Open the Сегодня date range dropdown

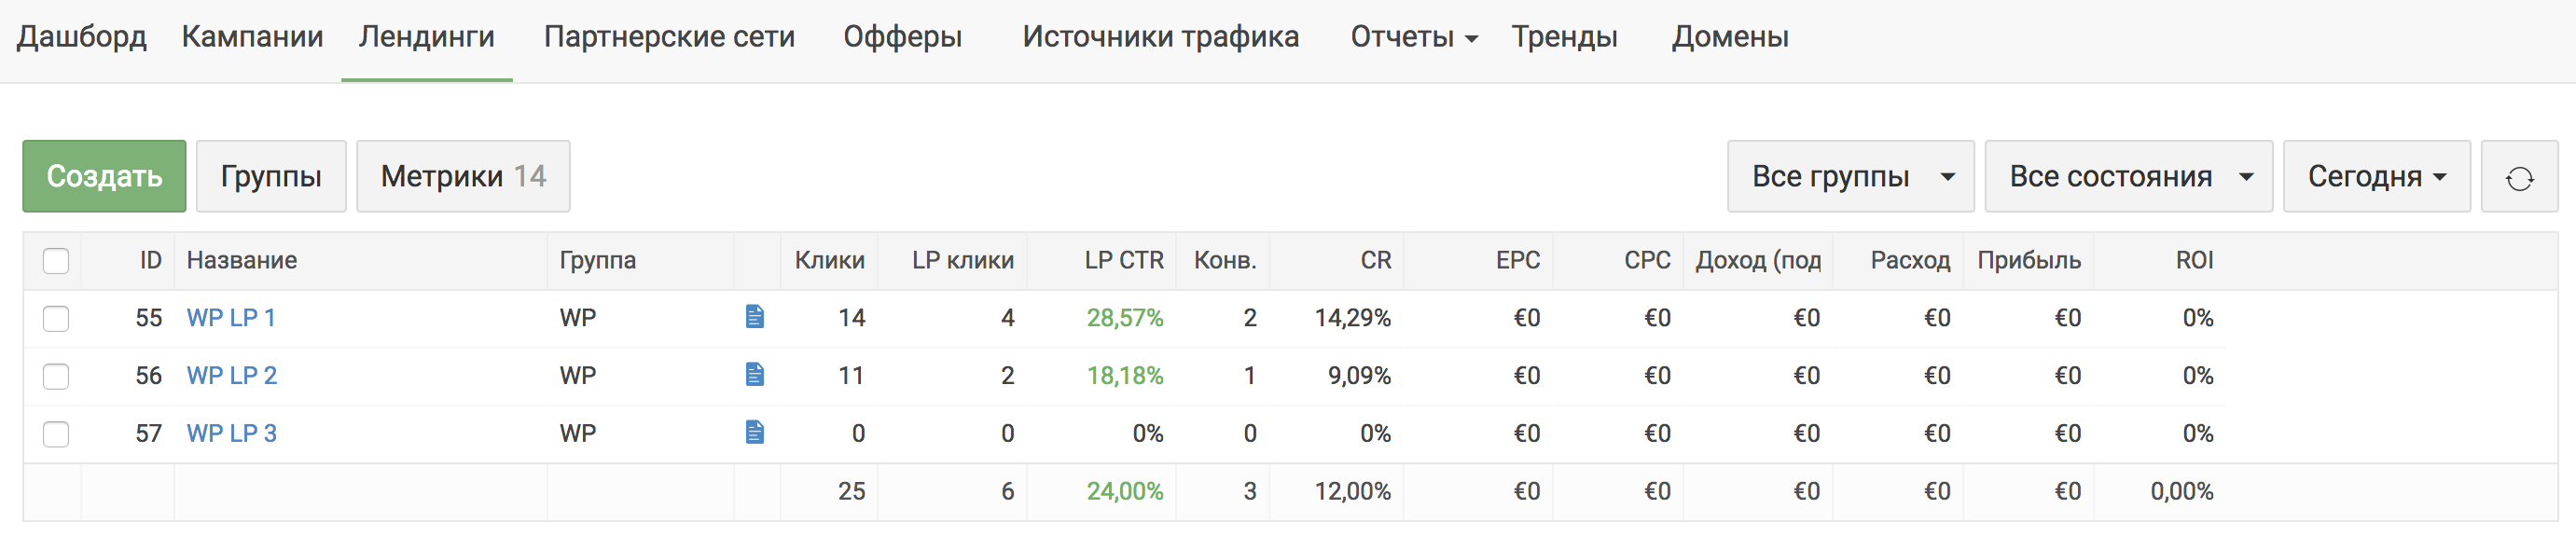pyautogui.click(x=2376, y=177)
